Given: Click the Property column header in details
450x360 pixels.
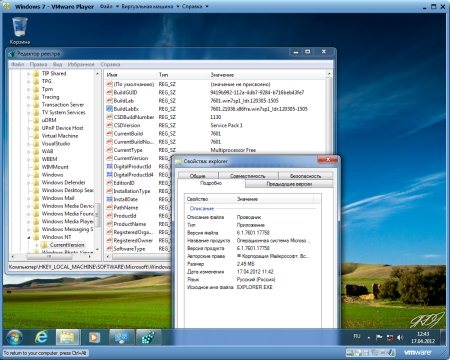Looking at the screenshot, I should click(x=210, y=199).
